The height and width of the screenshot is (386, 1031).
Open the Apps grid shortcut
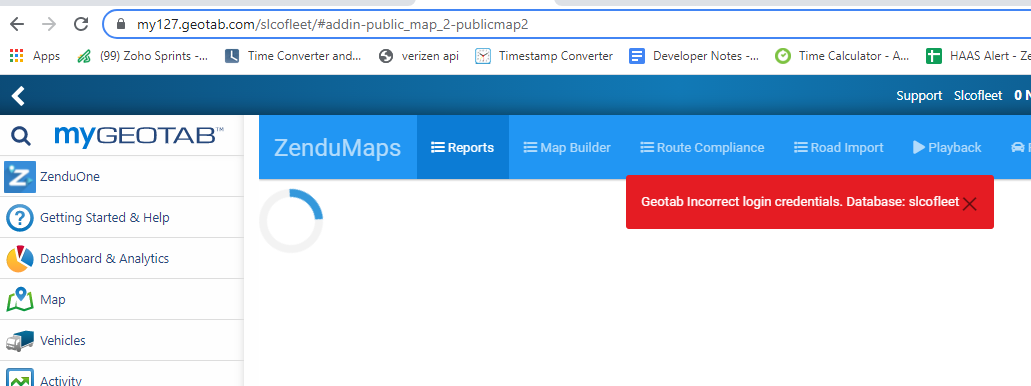[34, 56]
